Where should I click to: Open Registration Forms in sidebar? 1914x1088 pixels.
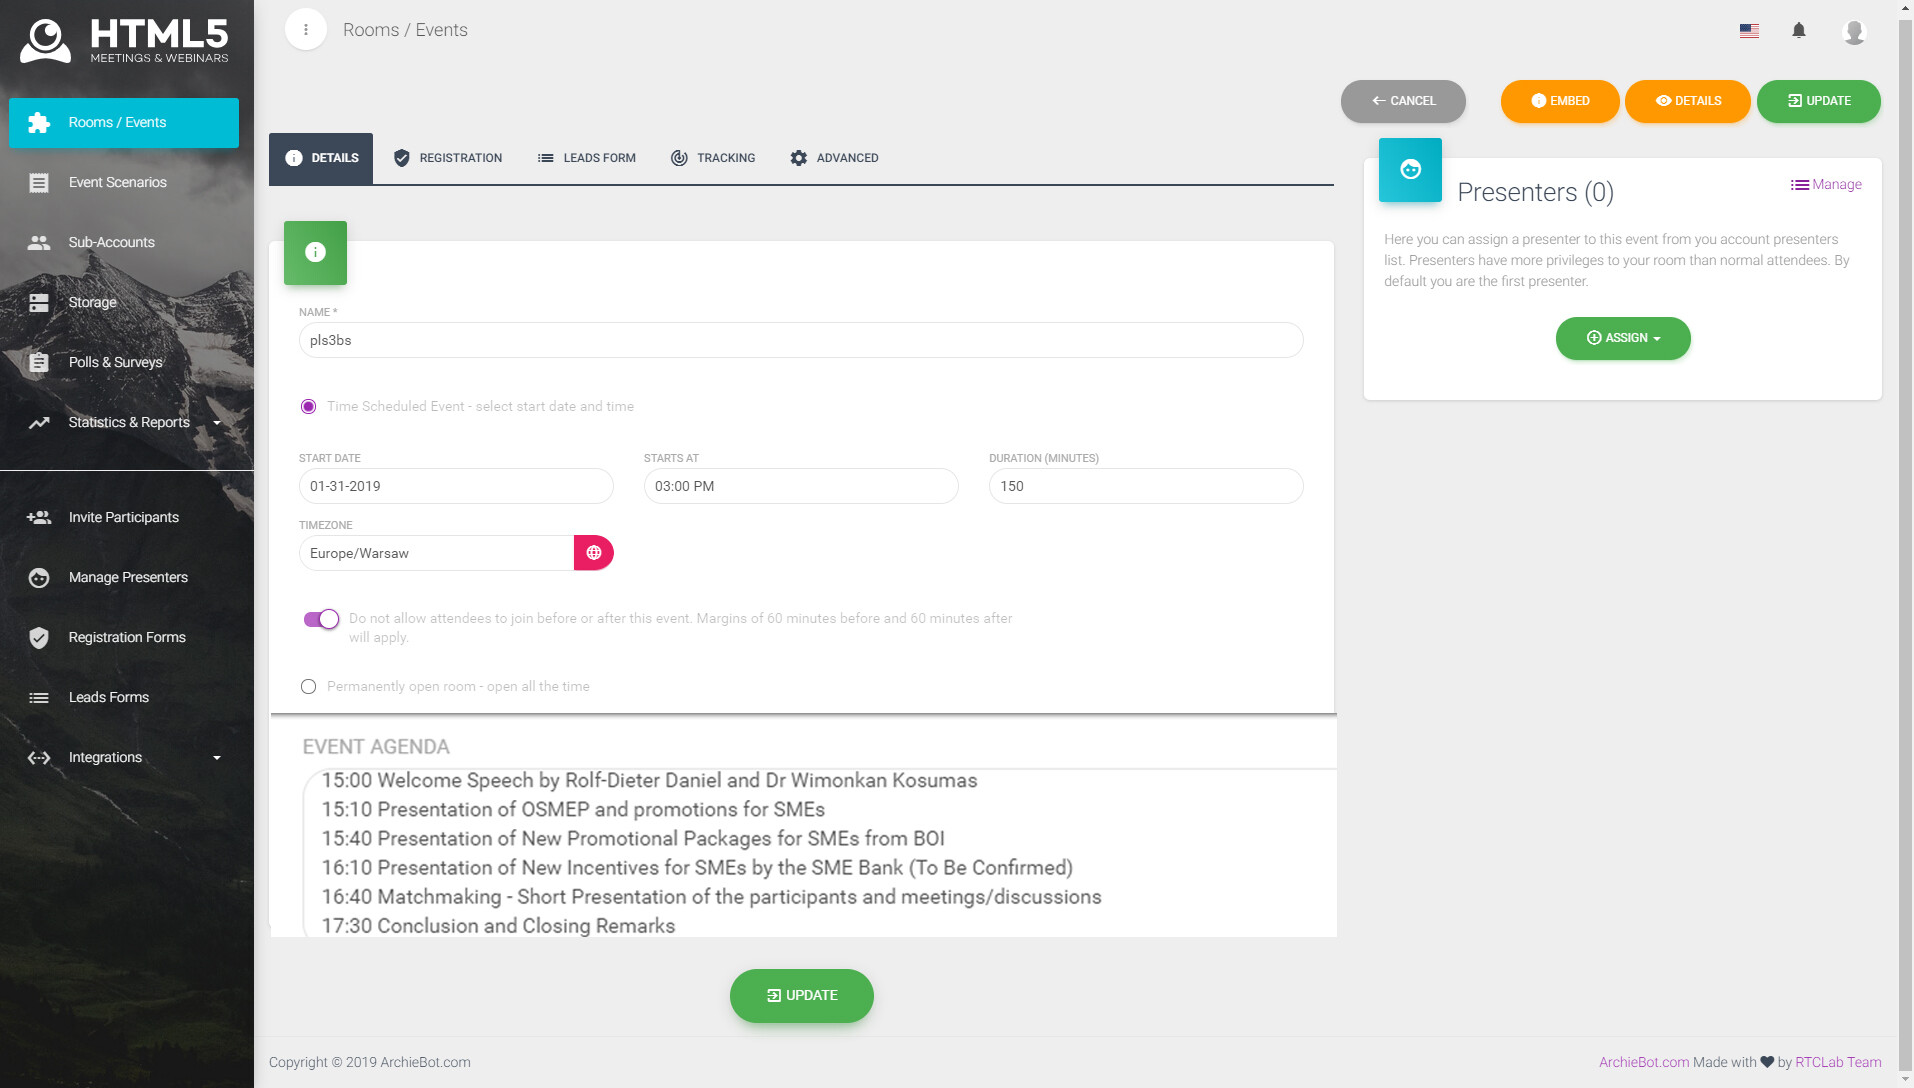[124, 638]
